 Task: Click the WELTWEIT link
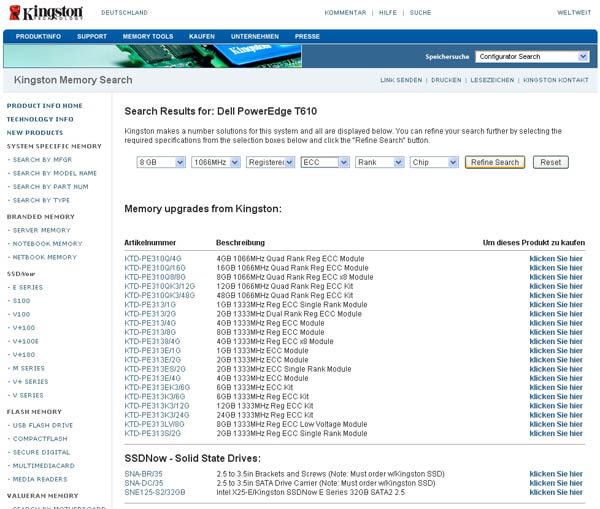(574, 13)
